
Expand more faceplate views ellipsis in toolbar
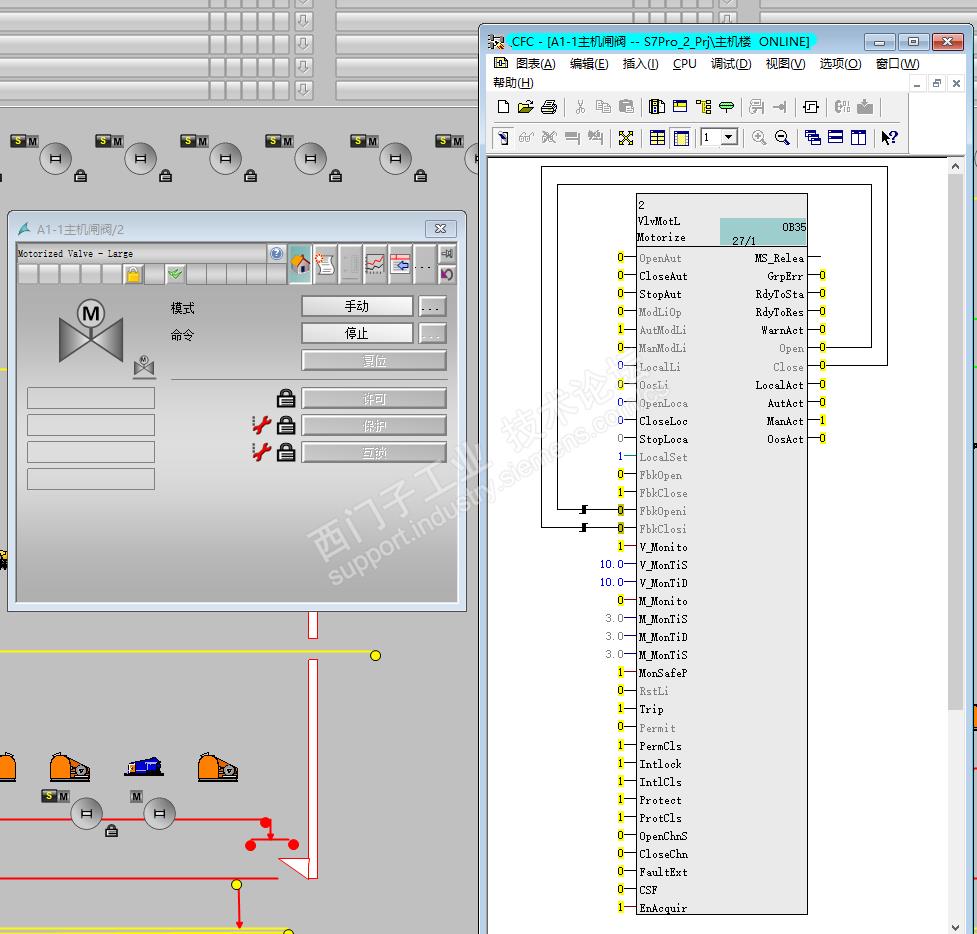(424, 265)
